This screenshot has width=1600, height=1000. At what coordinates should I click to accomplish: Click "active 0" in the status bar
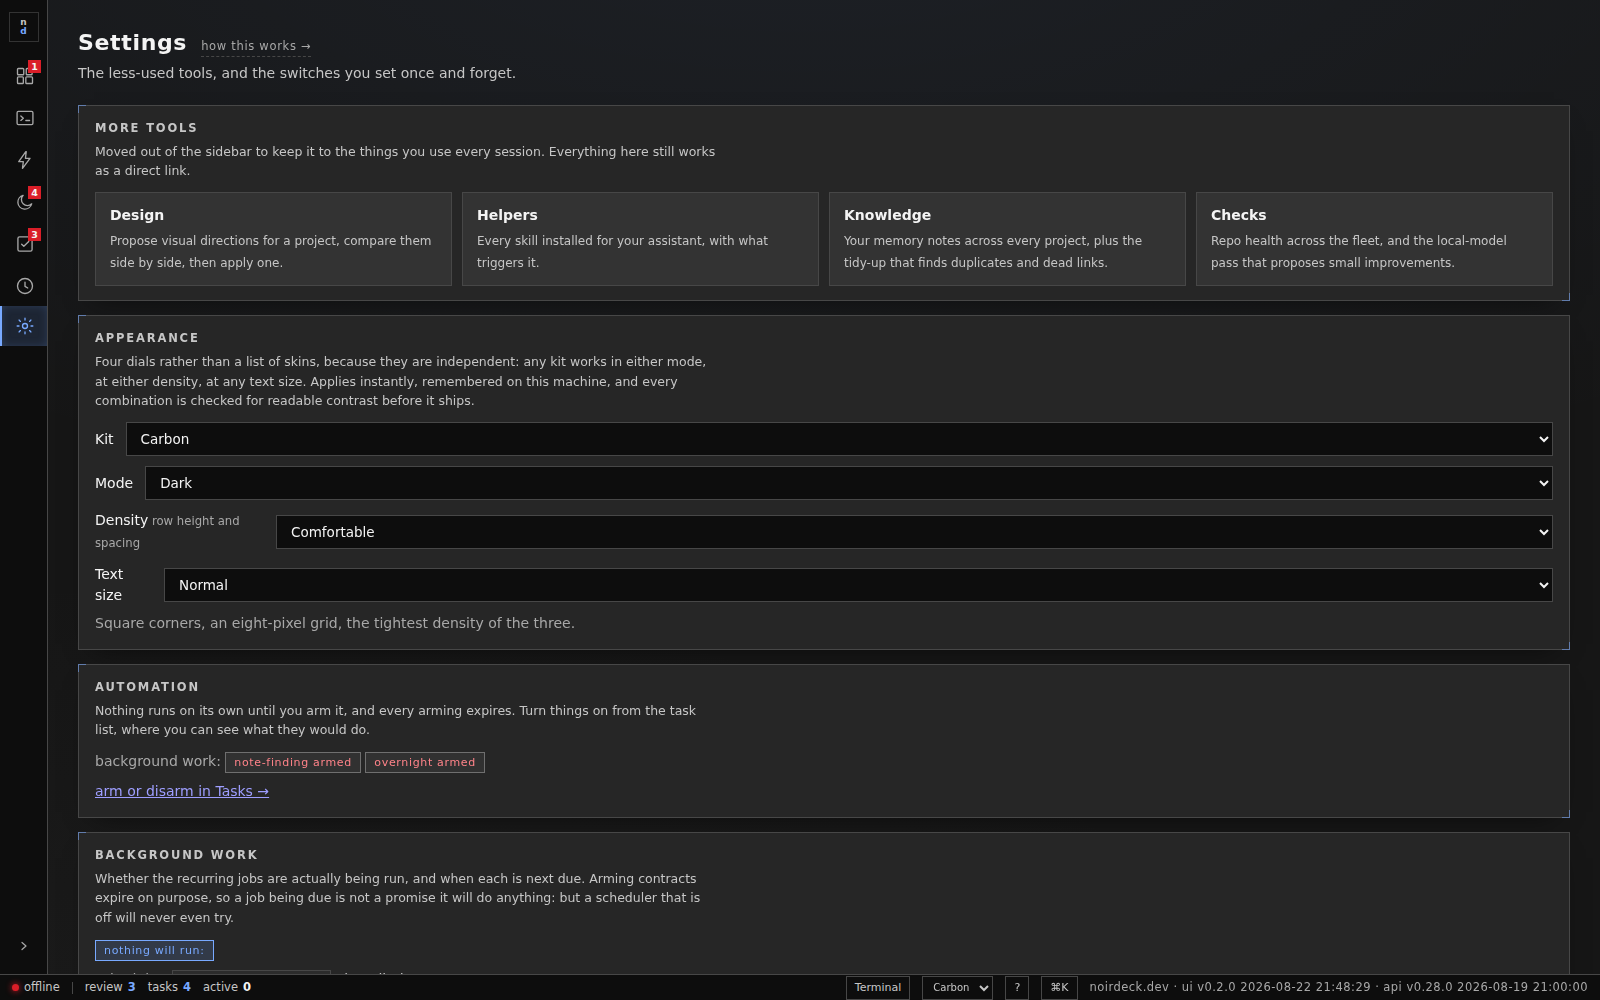click(x=227, y=987)
